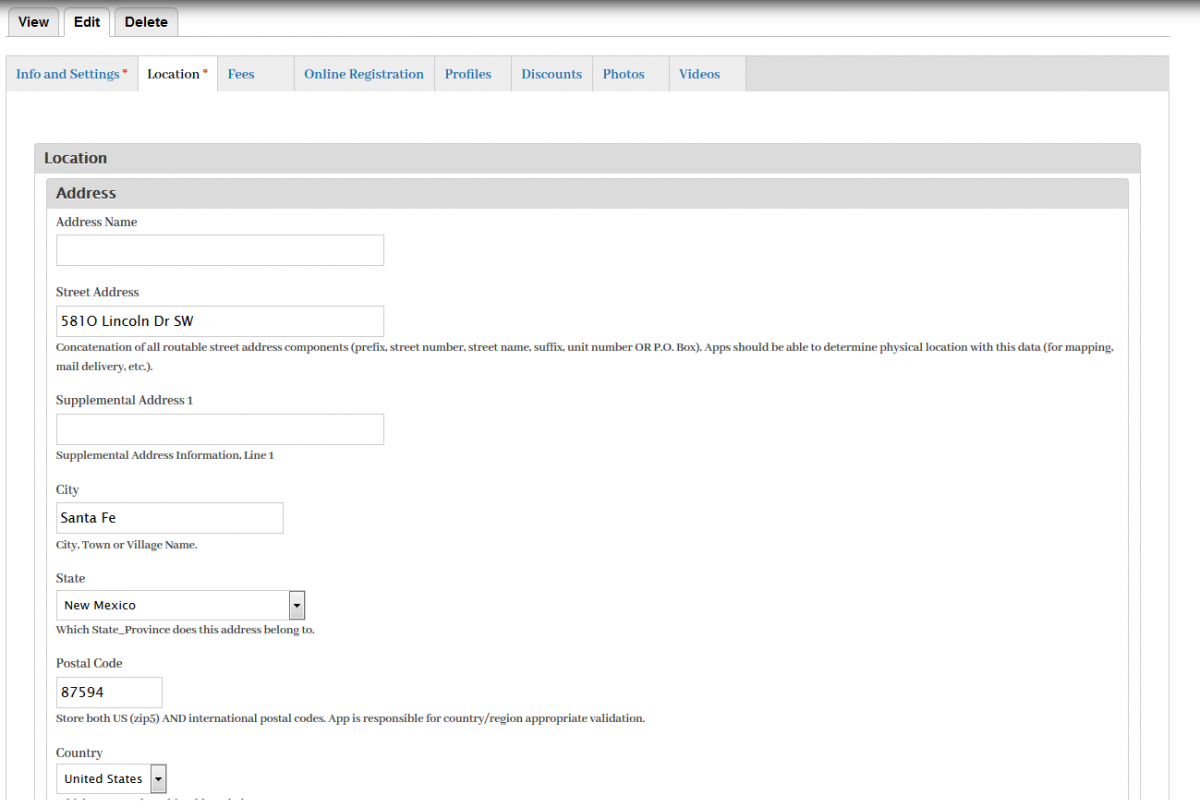
Task: Collapse the Location section header bar
Action: tap(76, 158)
